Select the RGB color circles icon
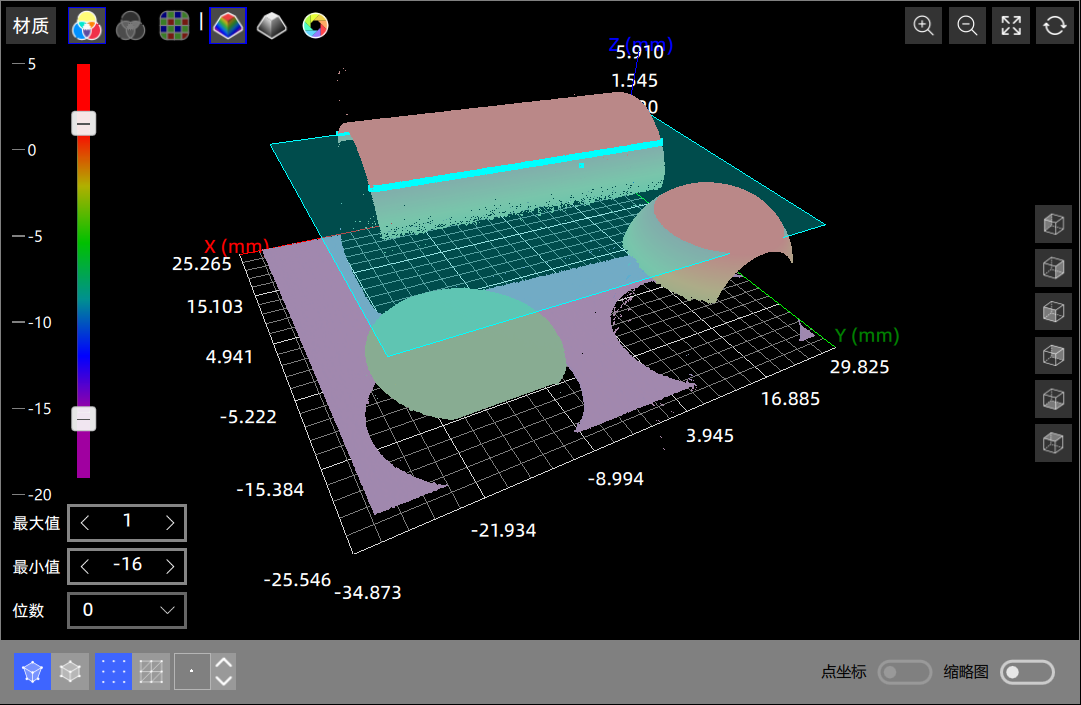1081x705 pixels. [x=86, y=26]
